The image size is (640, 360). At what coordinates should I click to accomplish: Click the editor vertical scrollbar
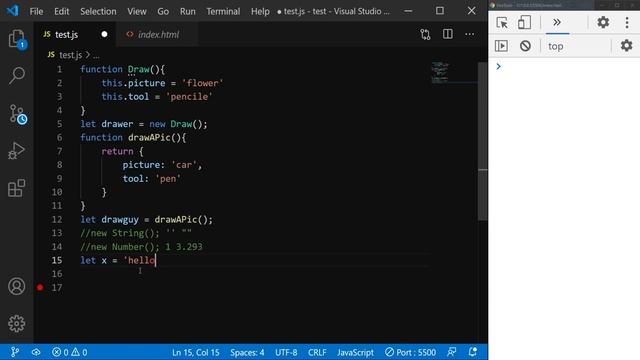click(x=482, y=141)
